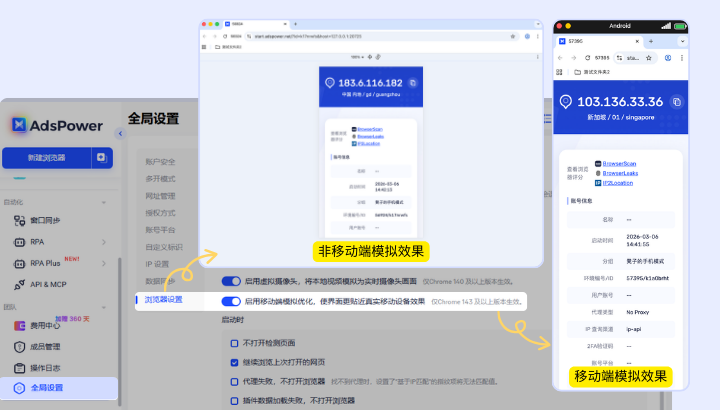720x410 pixels.
Task: Select the 多开模式 settings tab
Action: [160, 179]
